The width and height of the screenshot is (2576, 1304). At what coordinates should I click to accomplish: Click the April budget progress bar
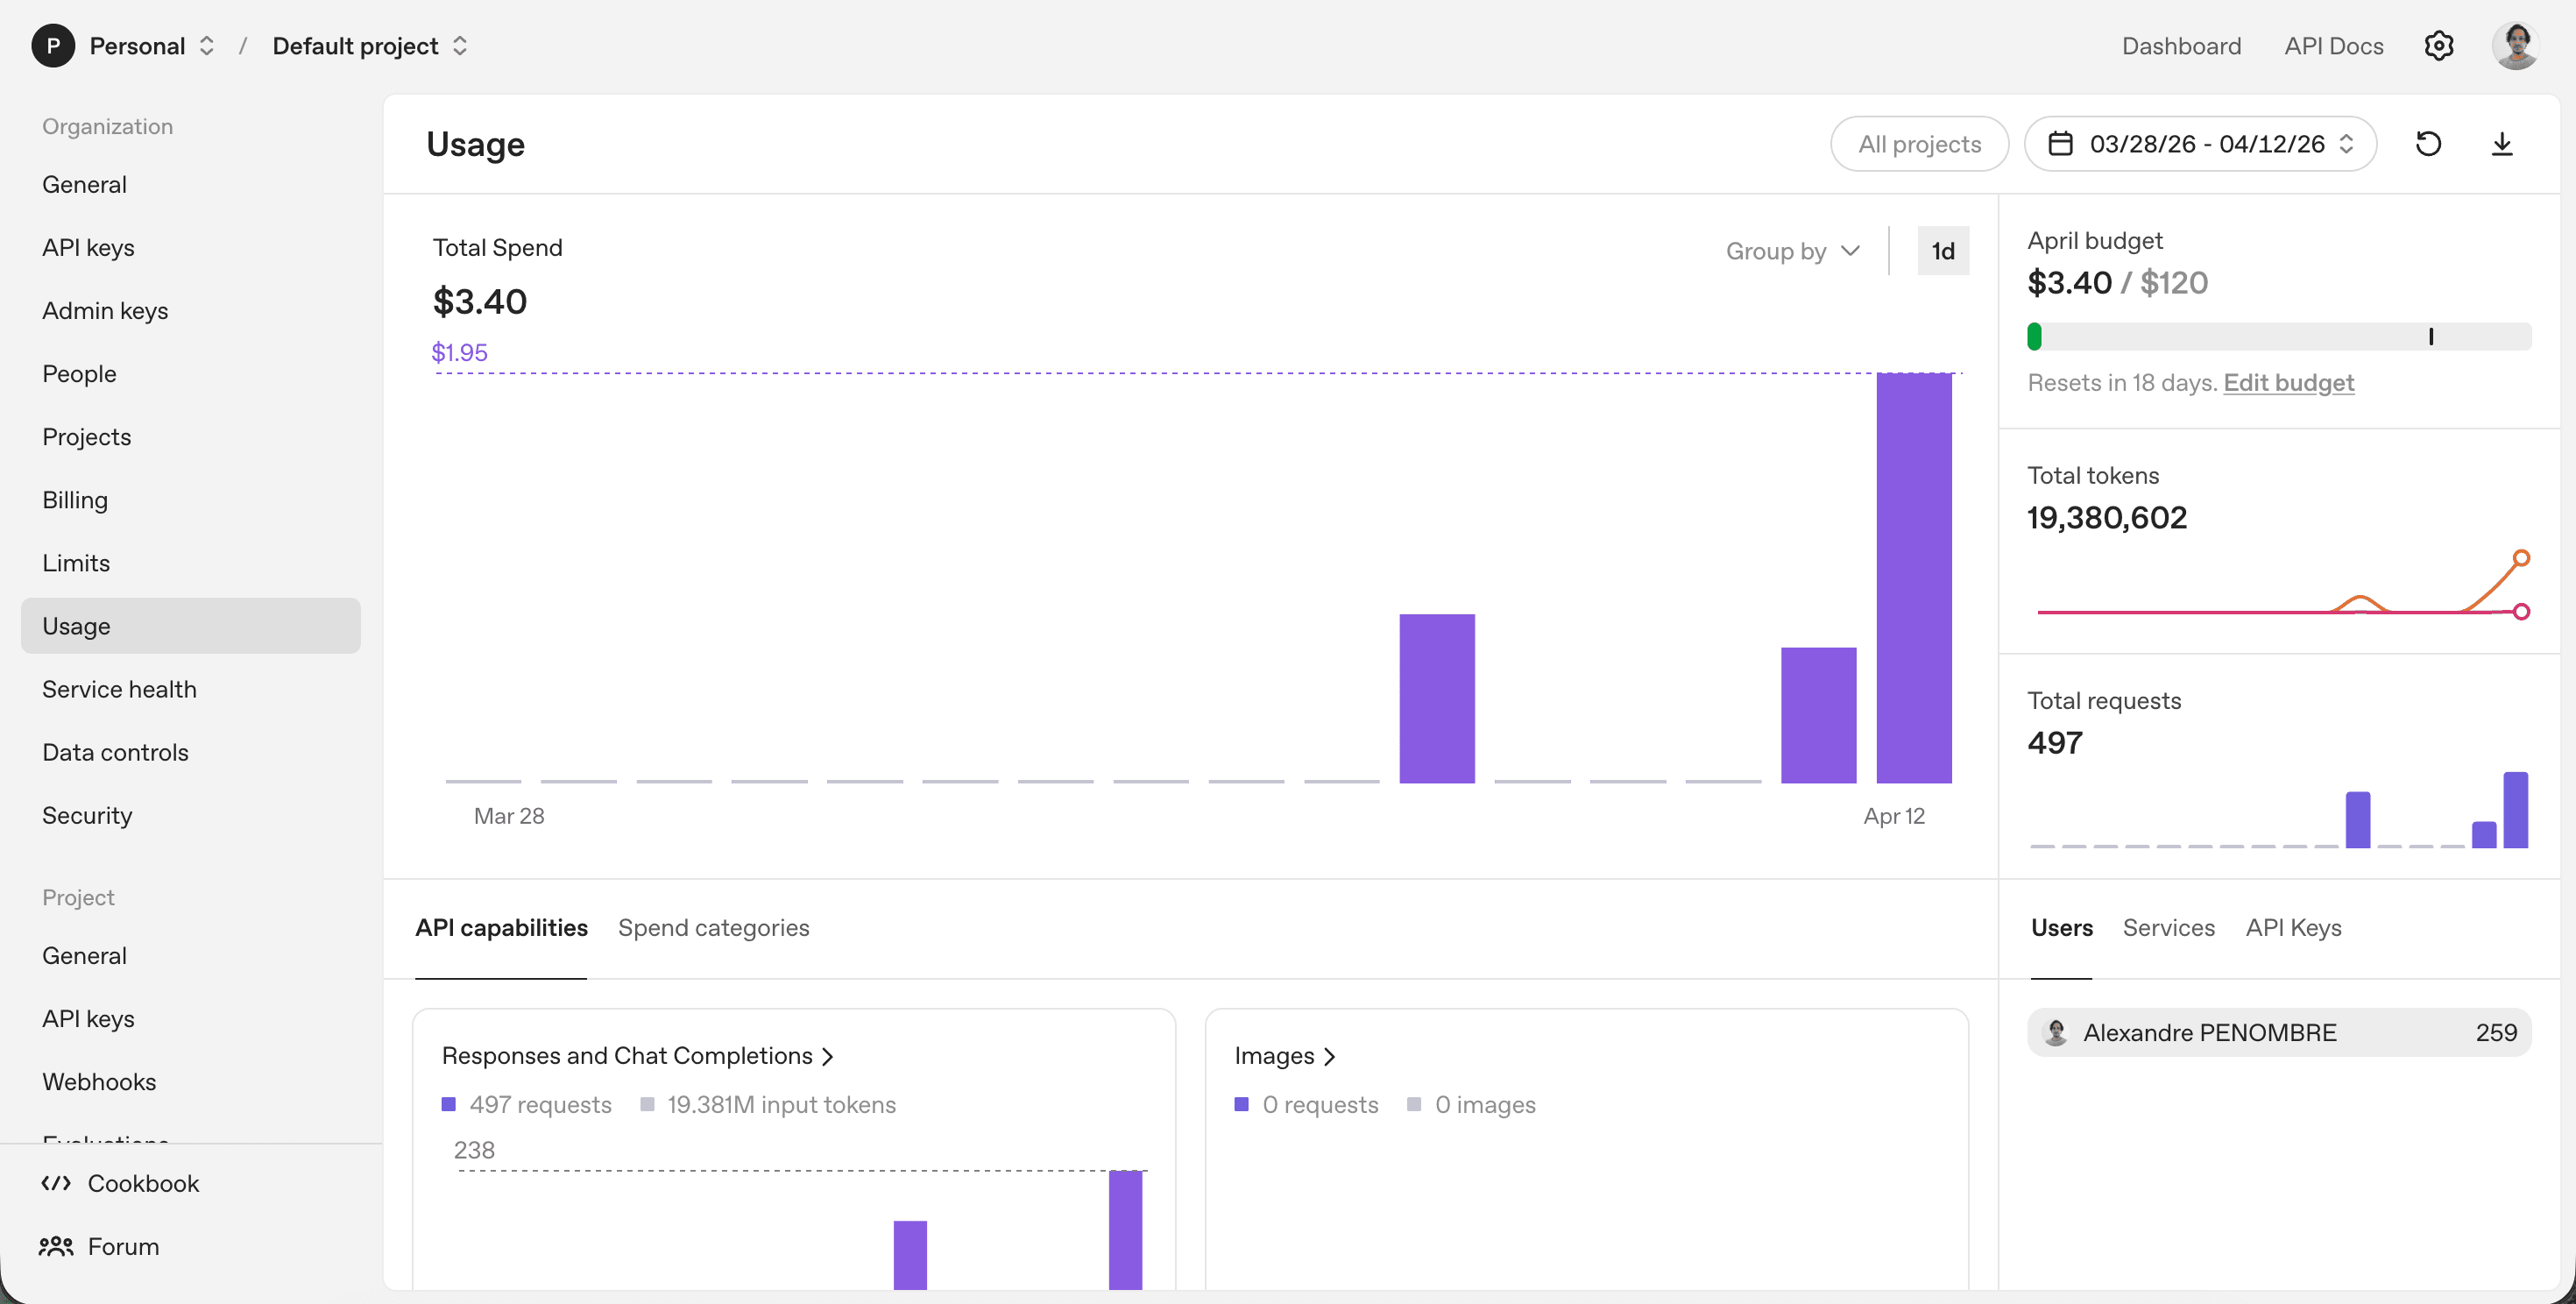click(2278, 337)
